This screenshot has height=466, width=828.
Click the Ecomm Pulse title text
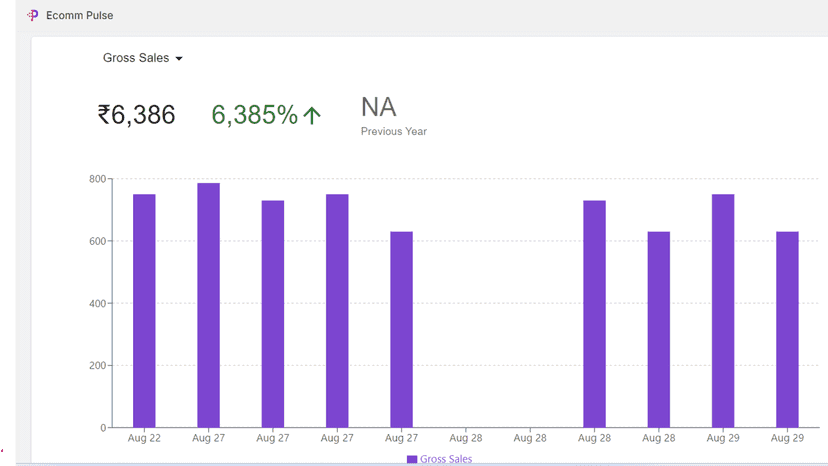point(79,16)
